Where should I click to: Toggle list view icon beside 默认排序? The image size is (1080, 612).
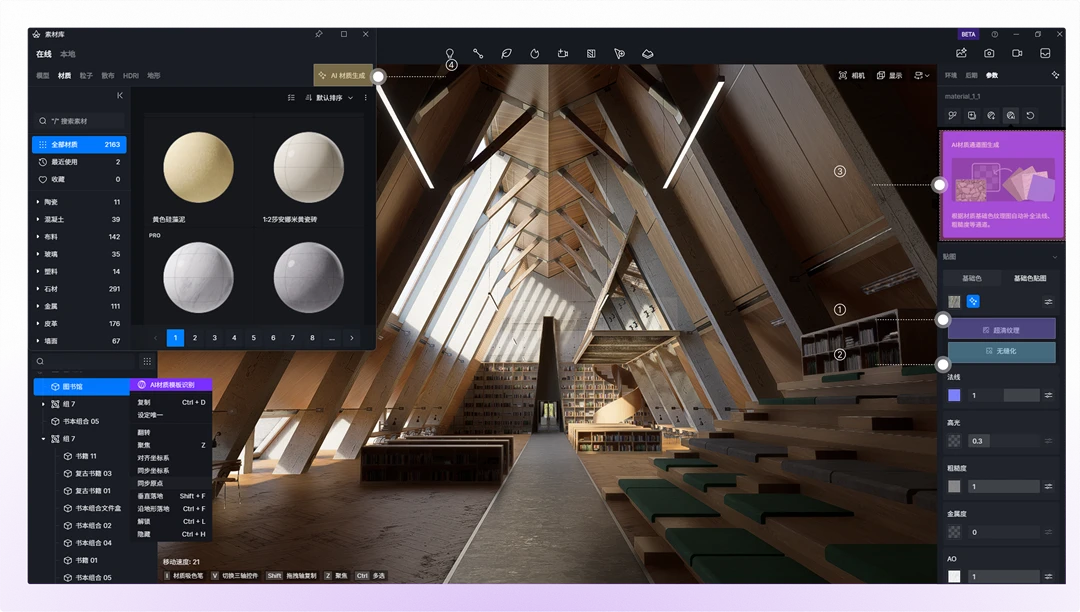click(291, 98)
